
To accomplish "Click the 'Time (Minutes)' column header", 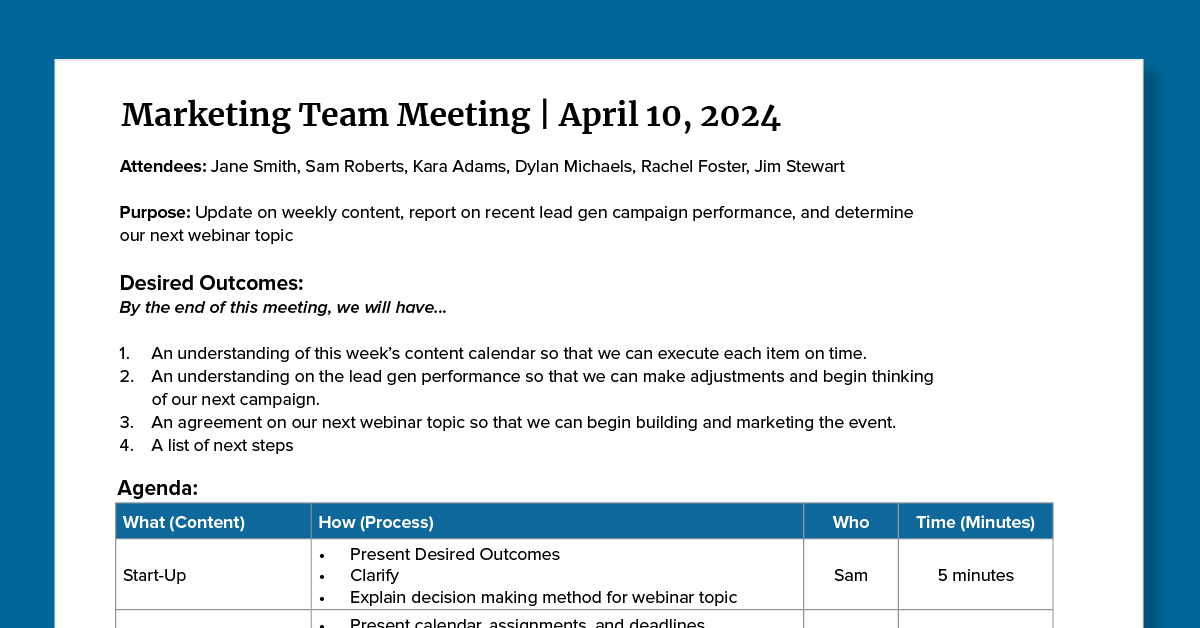I will (975, 522).
